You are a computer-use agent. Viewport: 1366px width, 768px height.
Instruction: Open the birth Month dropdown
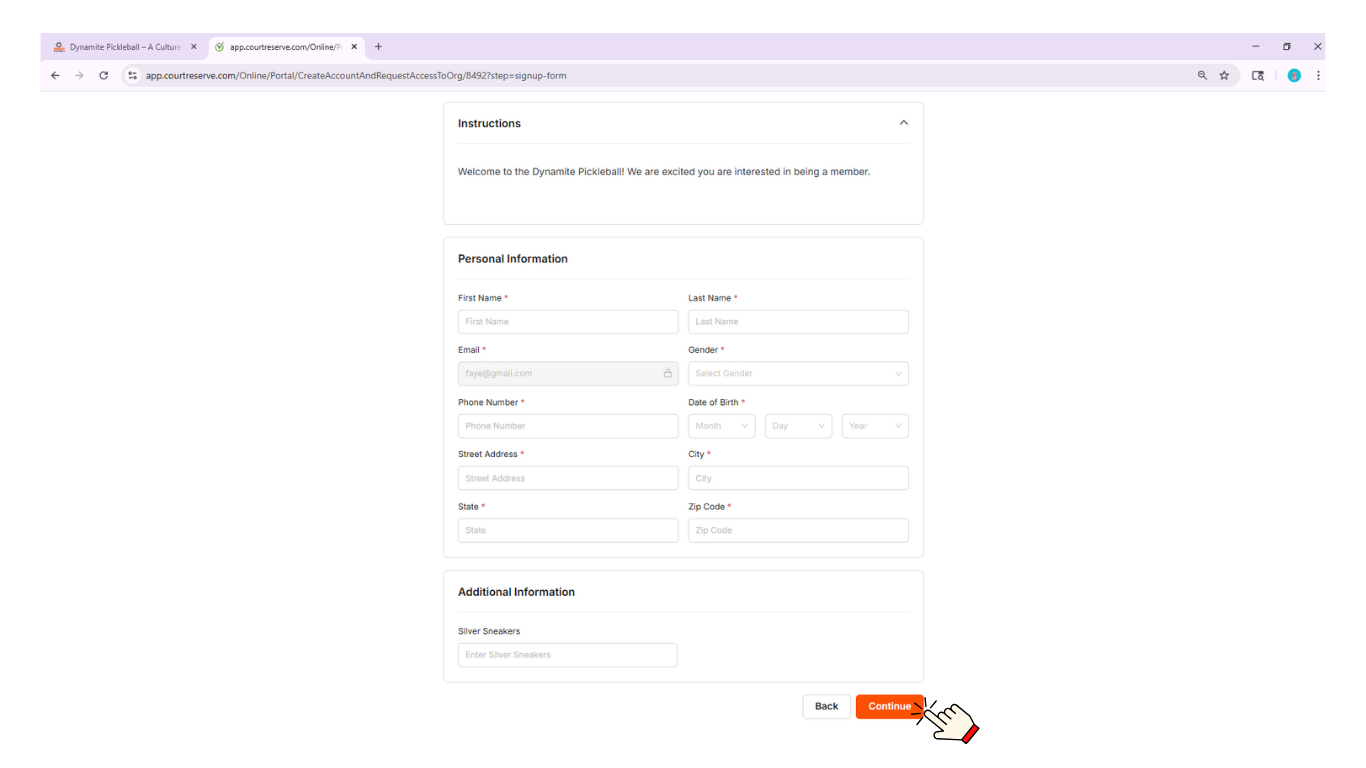point(721,426)
